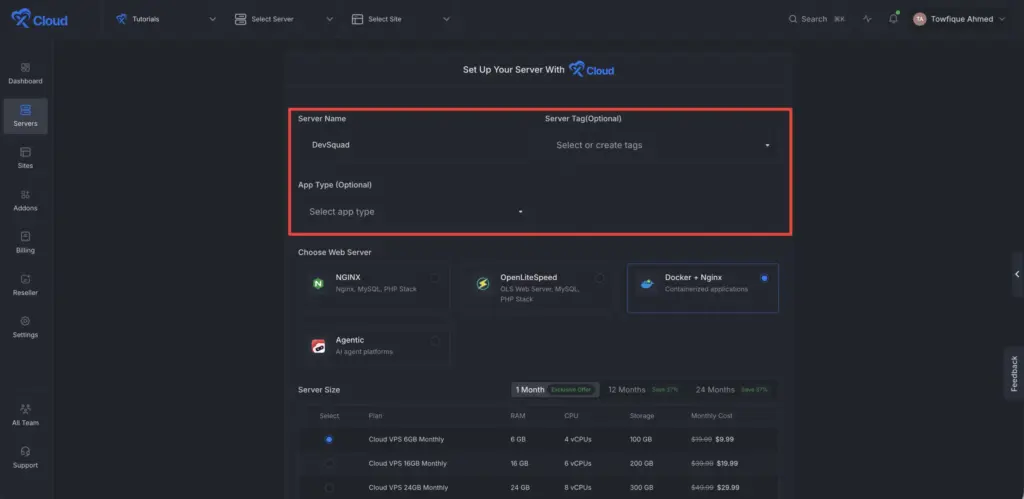
Task: Open the Billing sidebar section
Action: coord(25,242)
